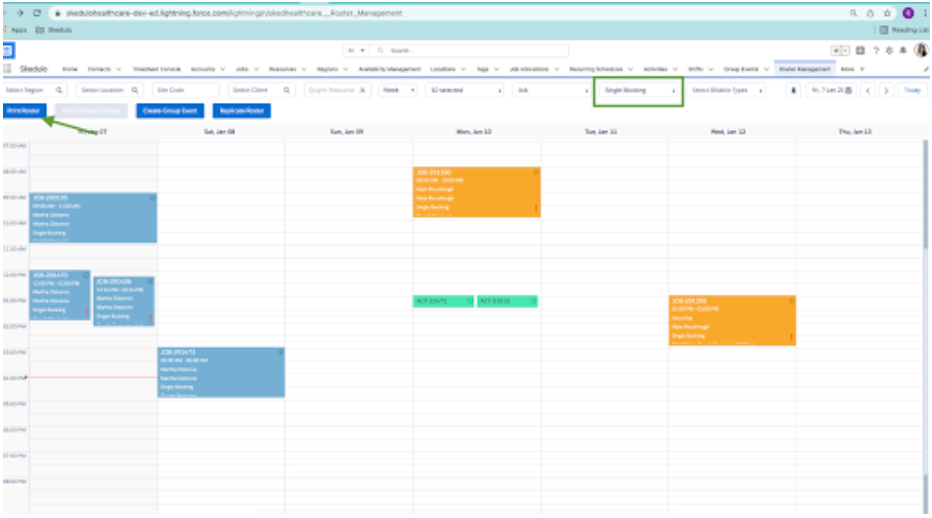Open the Friday 9 AM blue job card
Screen dimensions: 932x518
93,218
